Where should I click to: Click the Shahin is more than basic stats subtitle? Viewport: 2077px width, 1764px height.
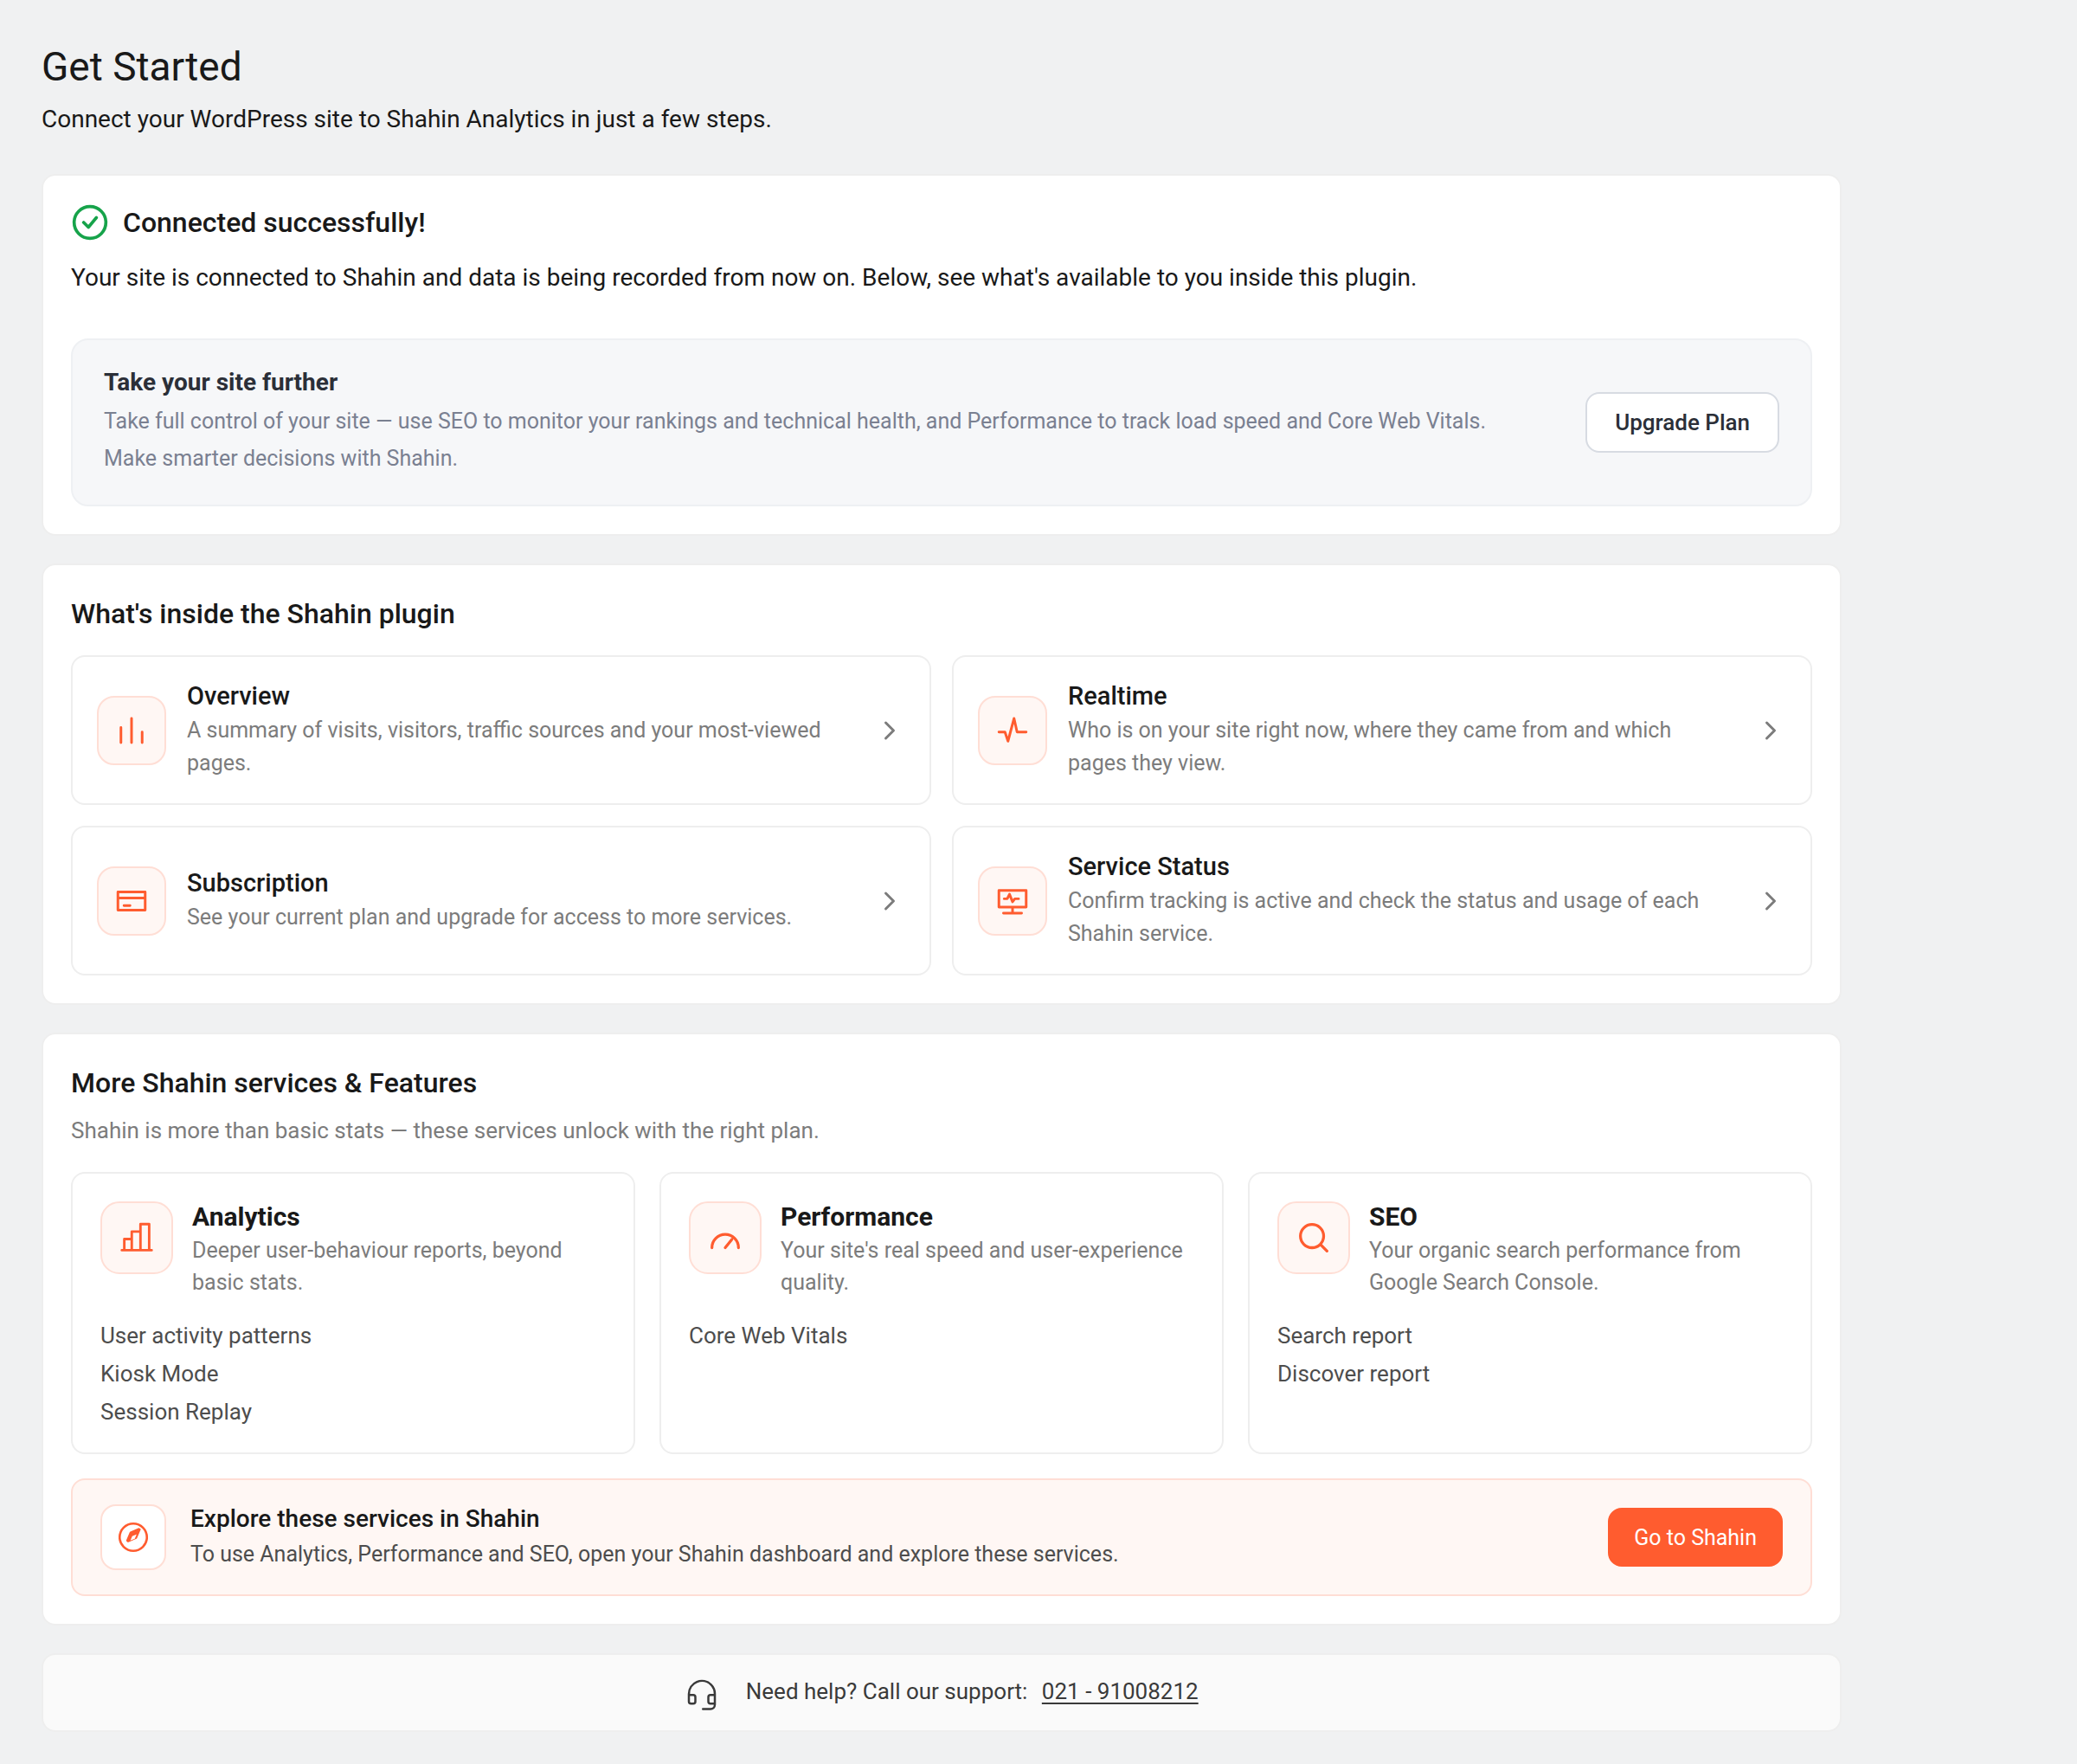[x=445, y=1130]
